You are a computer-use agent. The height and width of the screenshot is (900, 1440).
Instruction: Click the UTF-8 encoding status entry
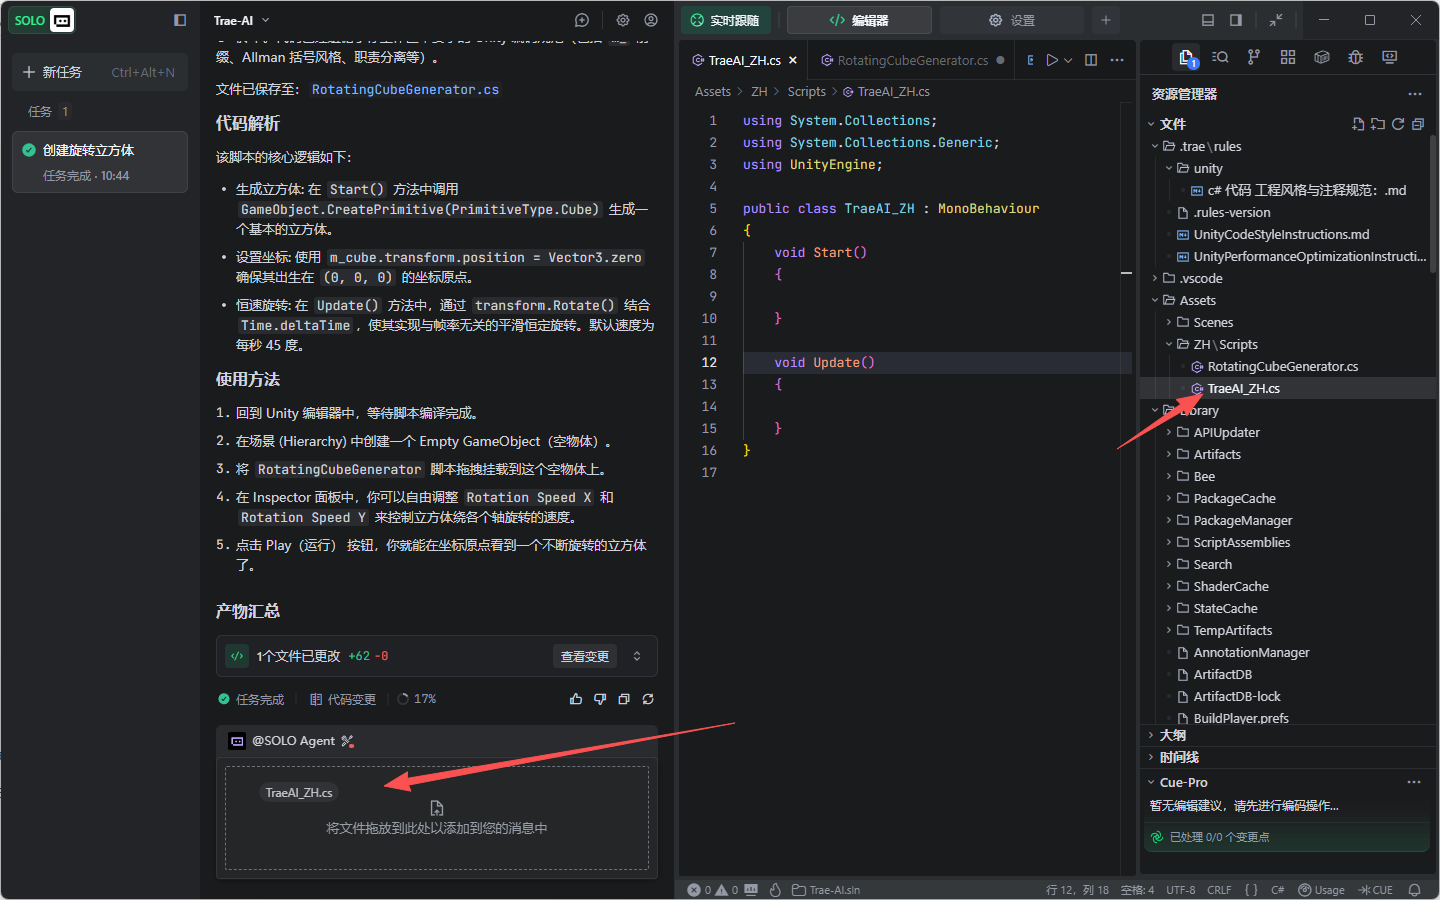tap(1181, 890)
